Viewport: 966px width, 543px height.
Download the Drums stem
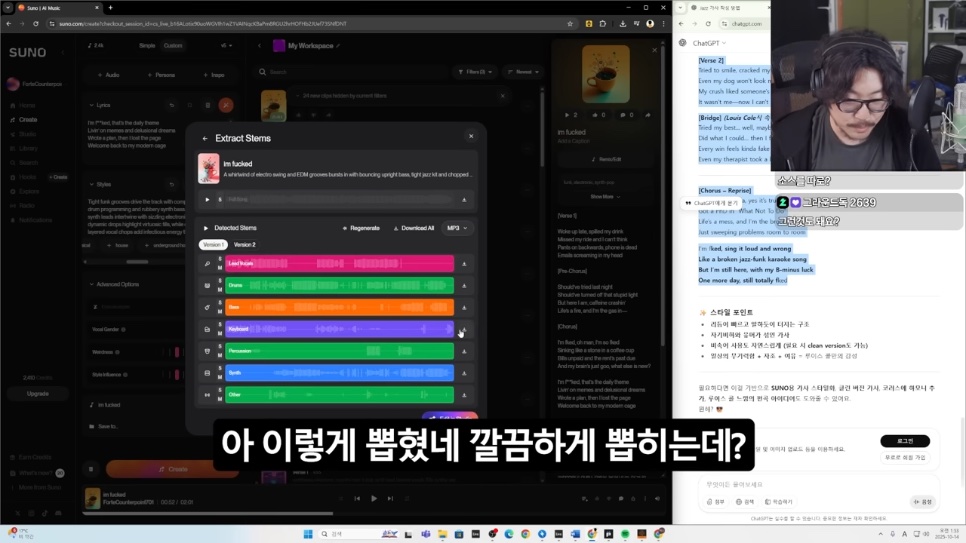click(x=464, y=286)
